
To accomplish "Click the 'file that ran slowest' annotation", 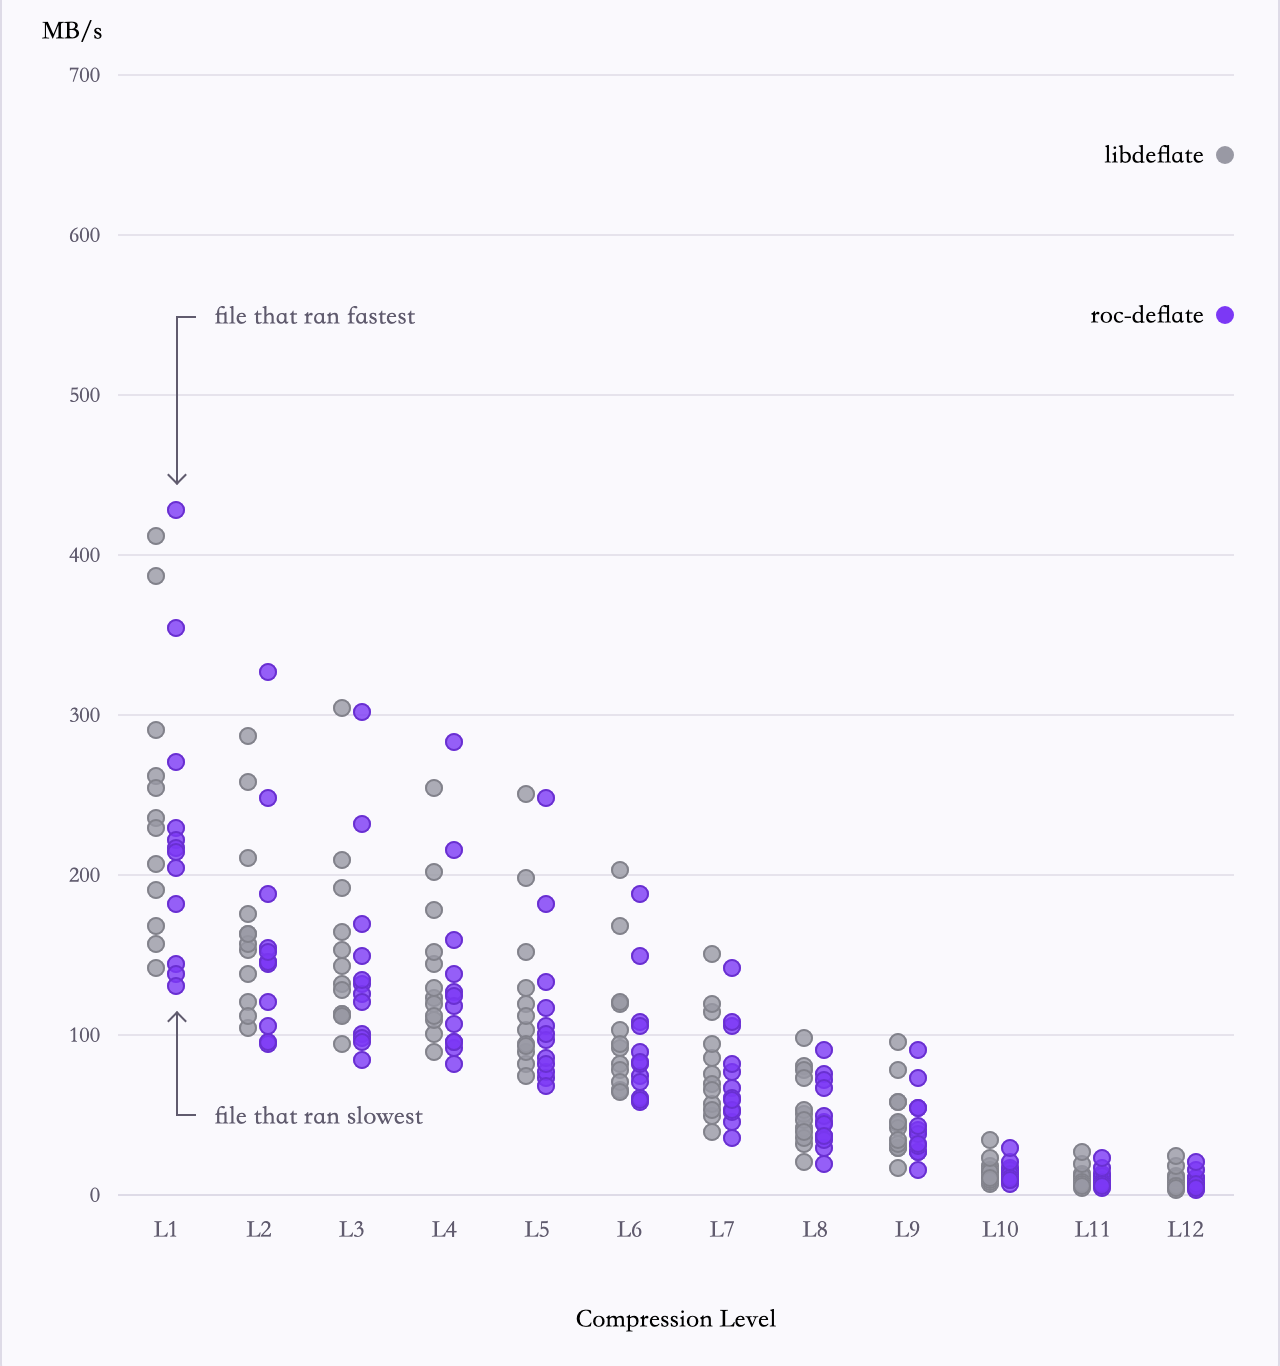I will tap(319, 1116).
